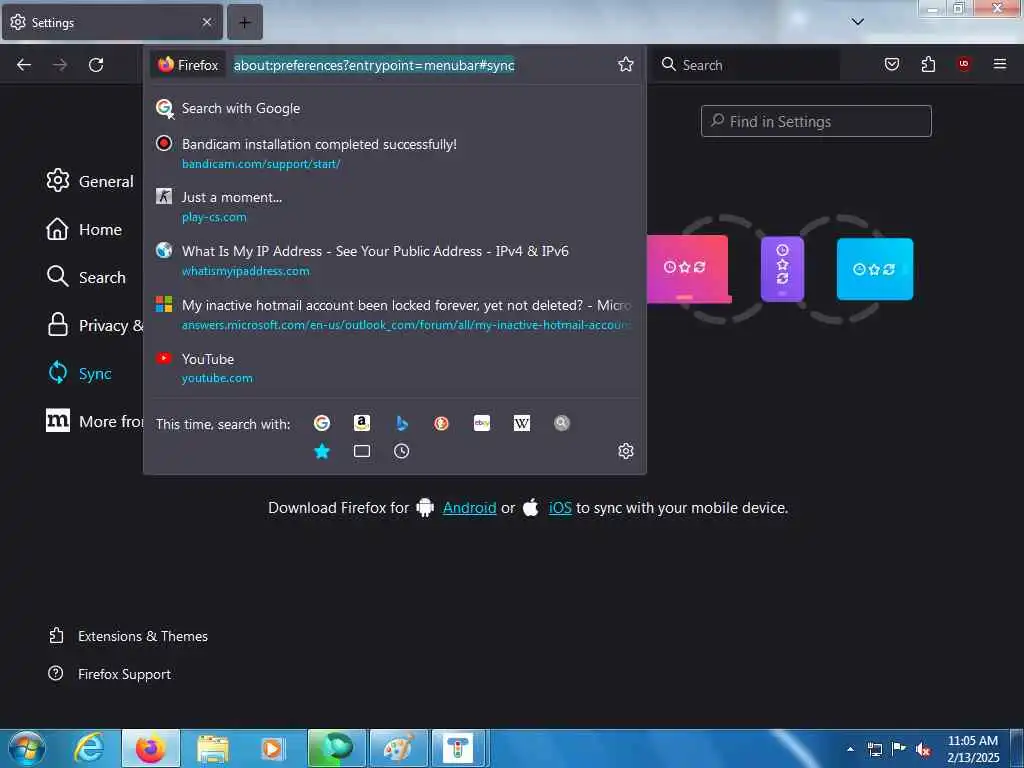The height and width of the screenshot is (768, 1024).
Task: Select the gray magnifier search engine icon
Action: [x=562, y=423]
